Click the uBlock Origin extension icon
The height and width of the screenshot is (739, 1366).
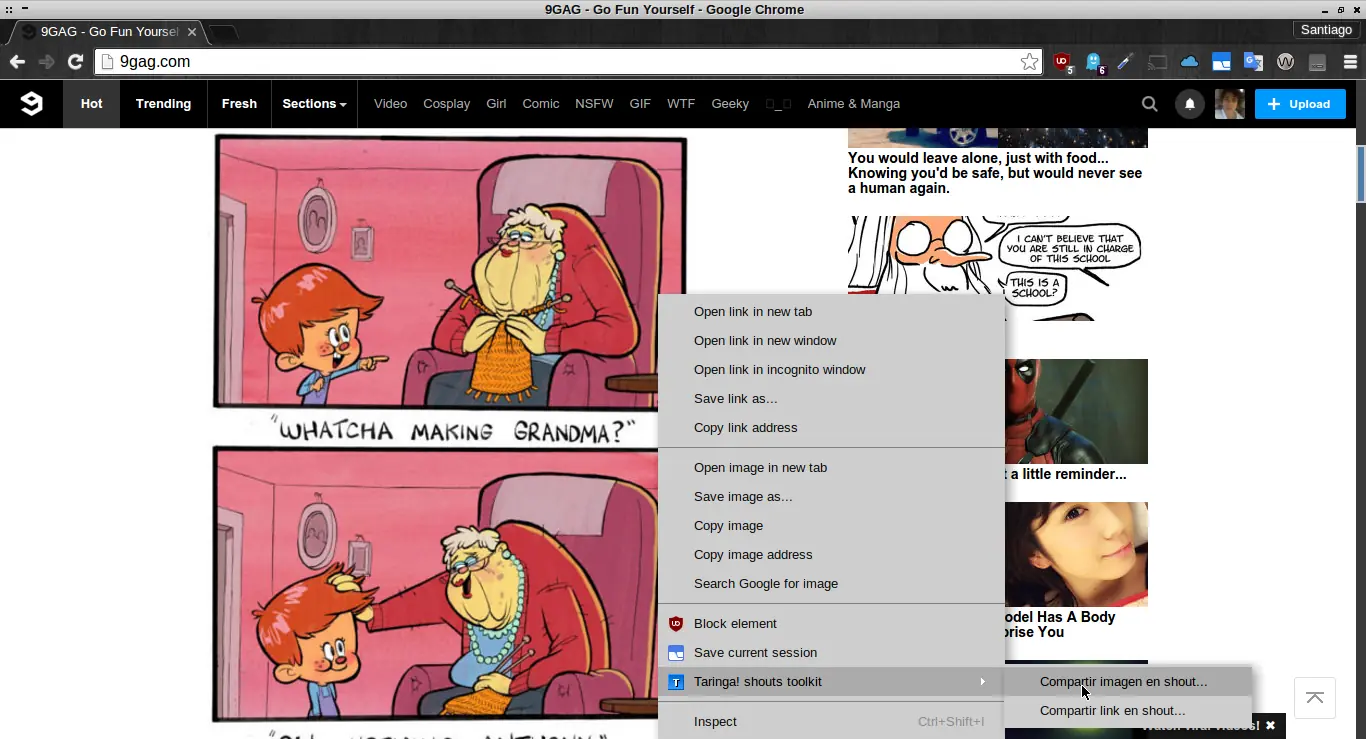(1062, 62)
